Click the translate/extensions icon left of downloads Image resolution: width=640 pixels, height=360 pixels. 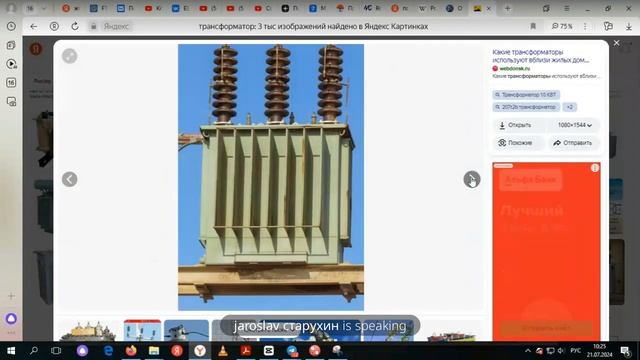click(608, 26)
